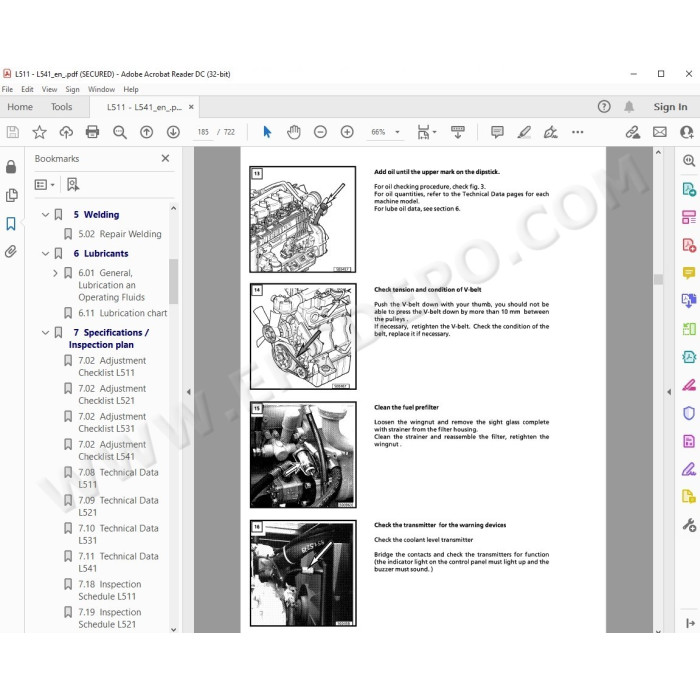Open share with others icon
Viewport: 700px width, 700px height.
click(x=687, y=132)
